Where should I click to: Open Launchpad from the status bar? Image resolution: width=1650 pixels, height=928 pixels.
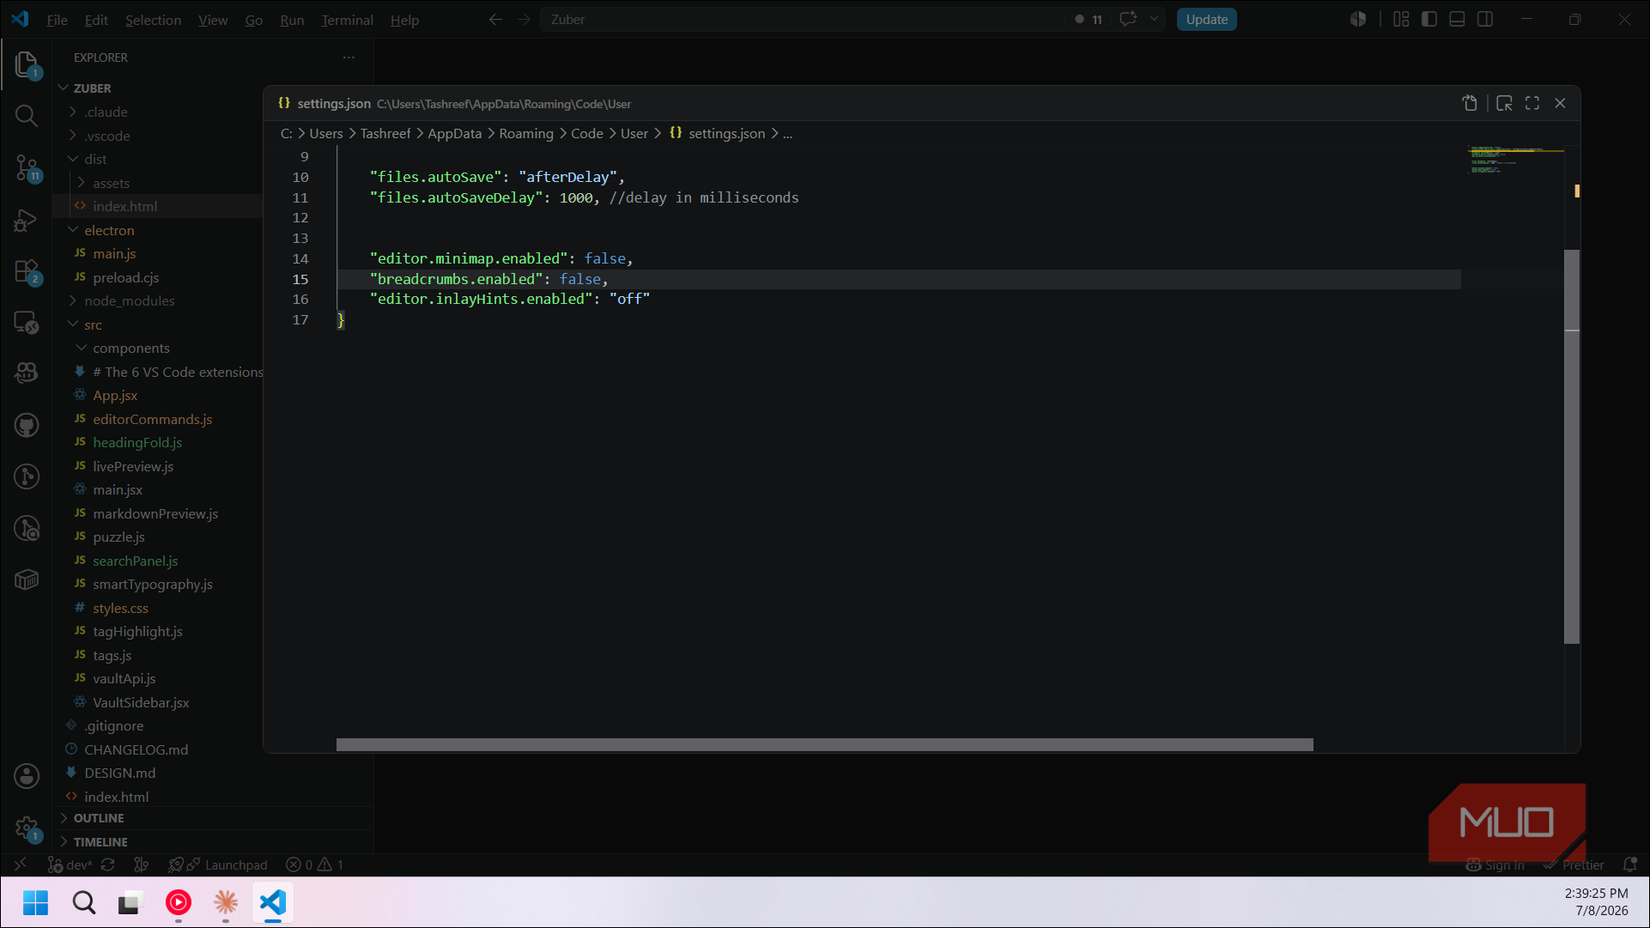point(218,865)
